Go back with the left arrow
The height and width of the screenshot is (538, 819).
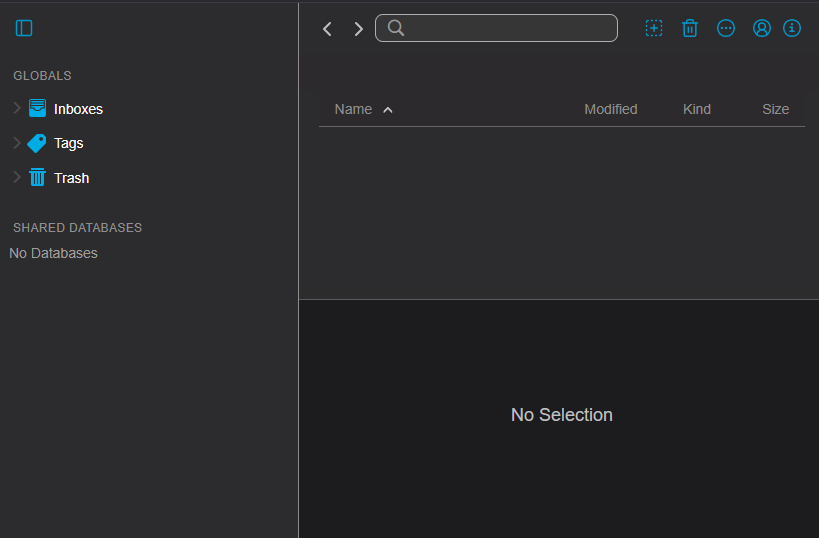tap(327, 29)
